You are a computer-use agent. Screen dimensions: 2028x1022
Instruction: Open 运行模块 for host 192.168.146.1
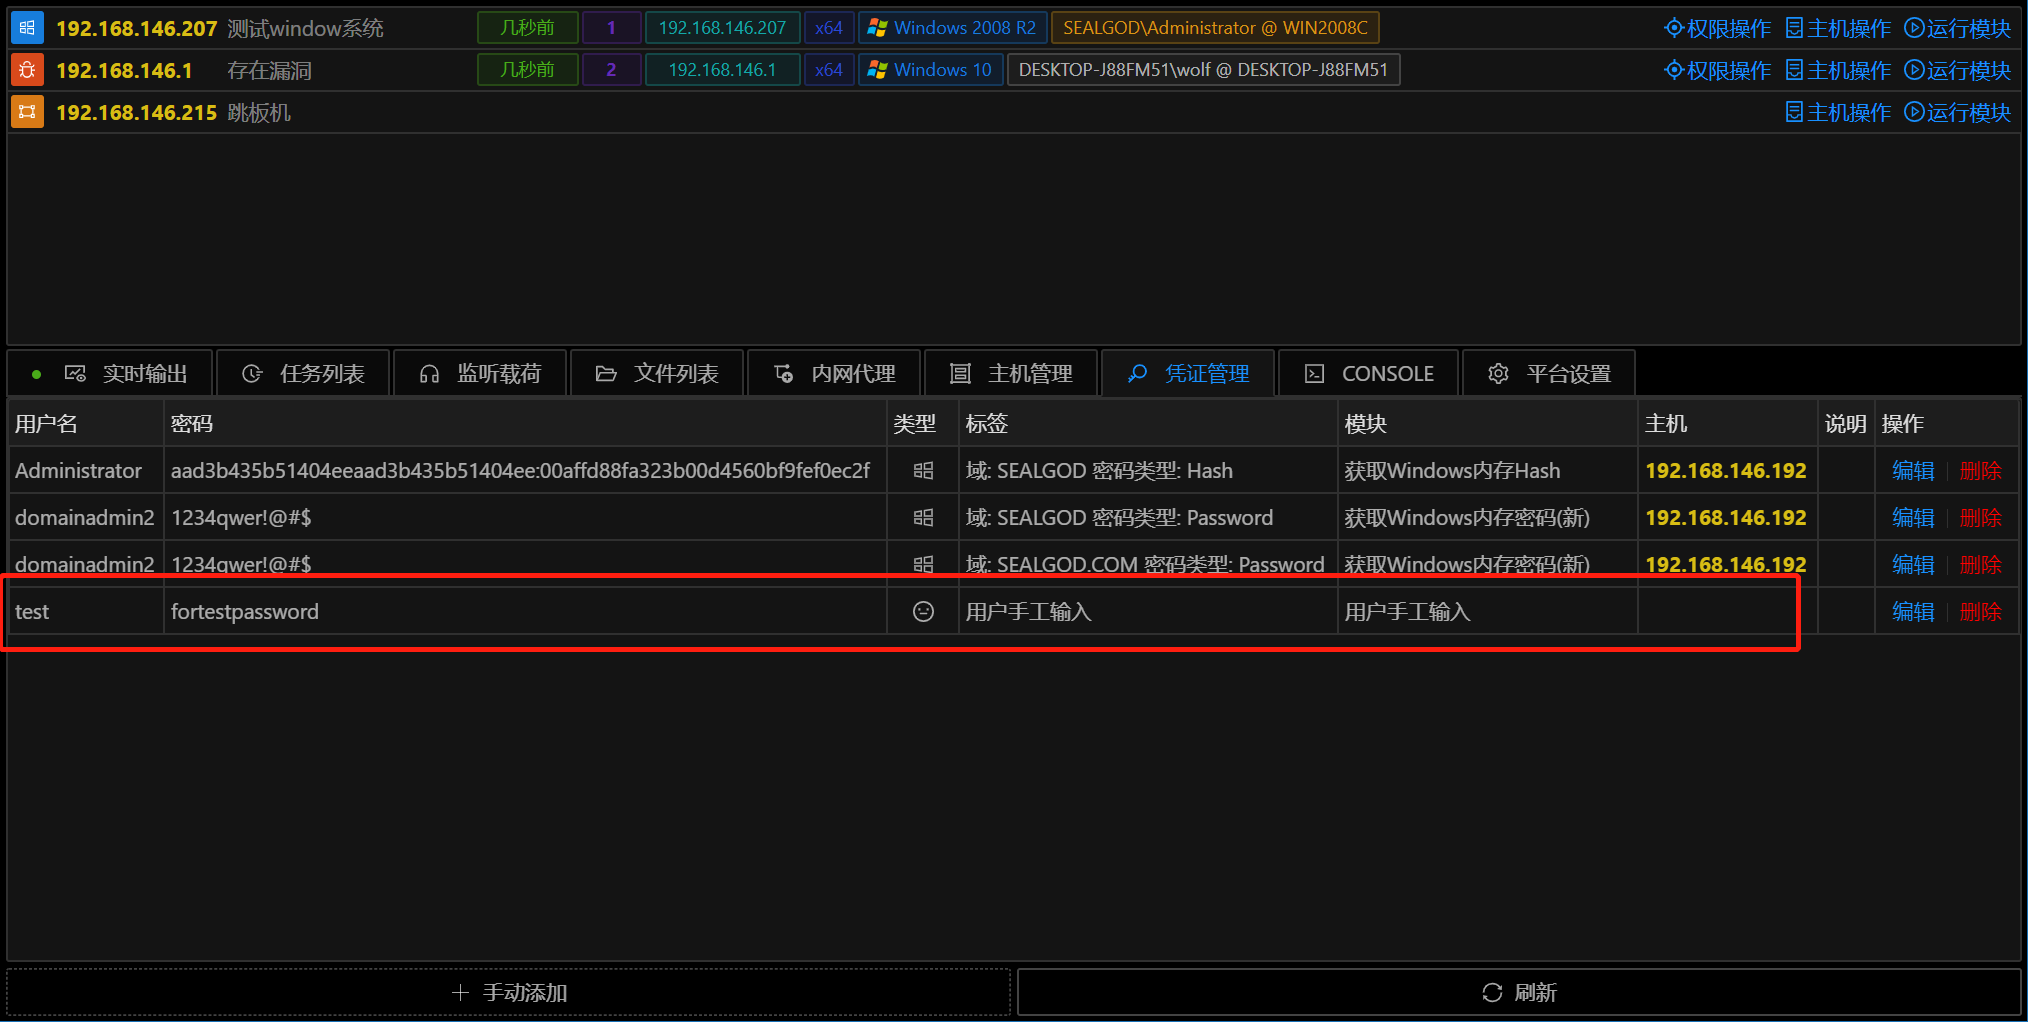point(1957,70)
